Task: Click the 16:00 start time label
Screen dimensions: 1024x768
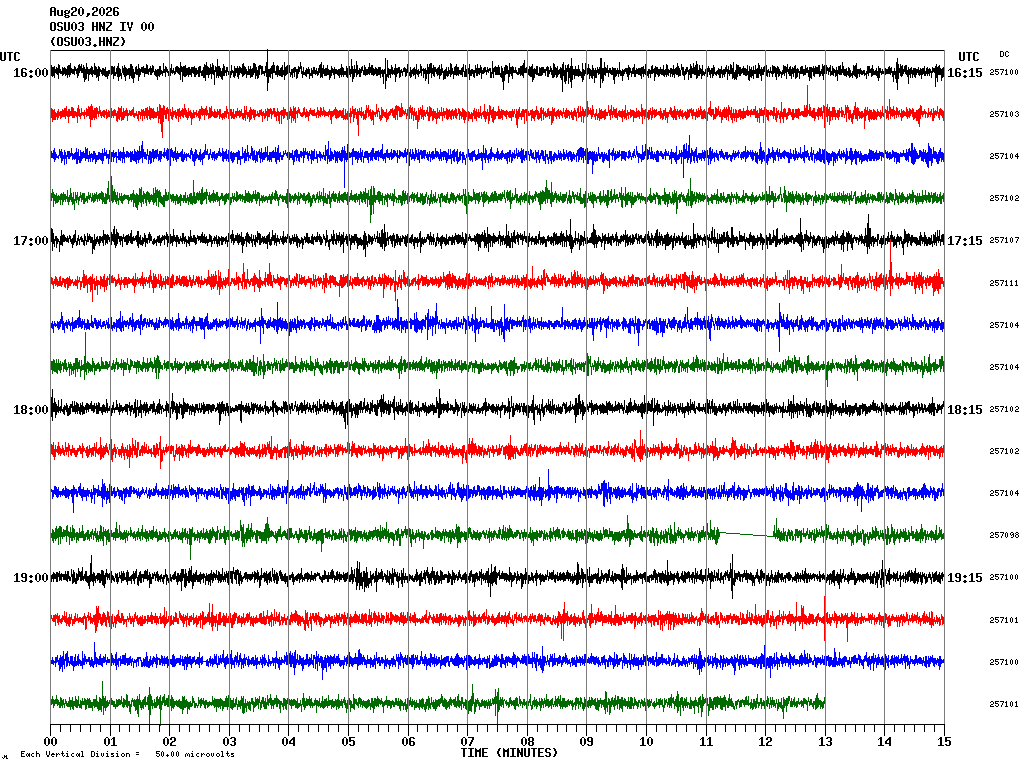Action: point(31,72)
